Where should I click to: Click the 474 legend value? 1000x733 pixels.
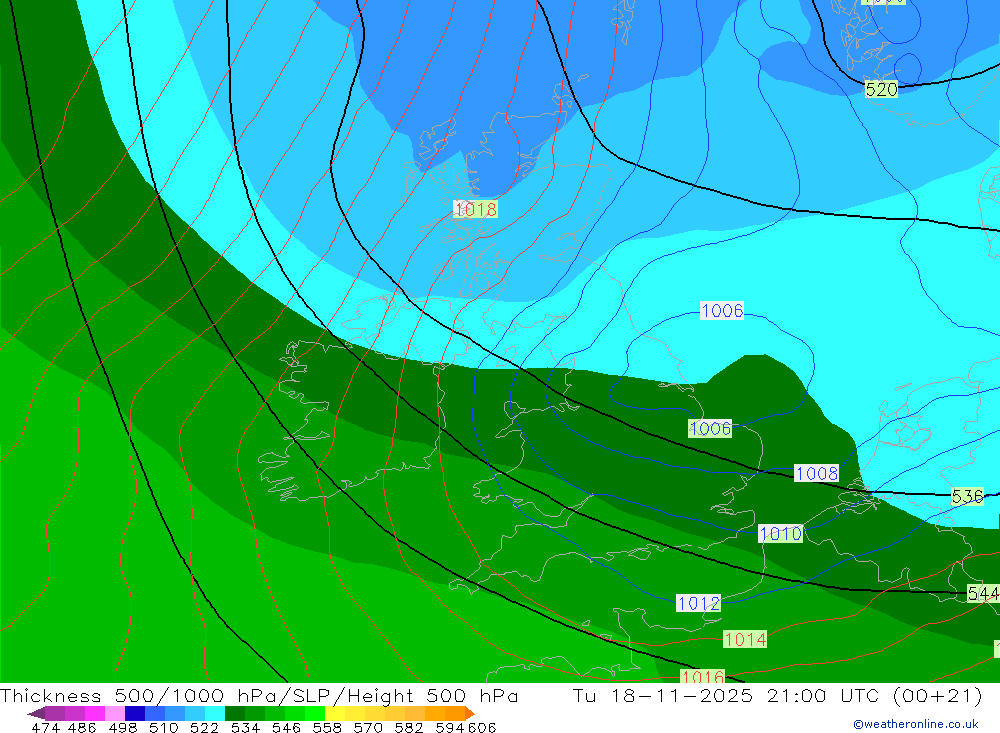[46, 728]
